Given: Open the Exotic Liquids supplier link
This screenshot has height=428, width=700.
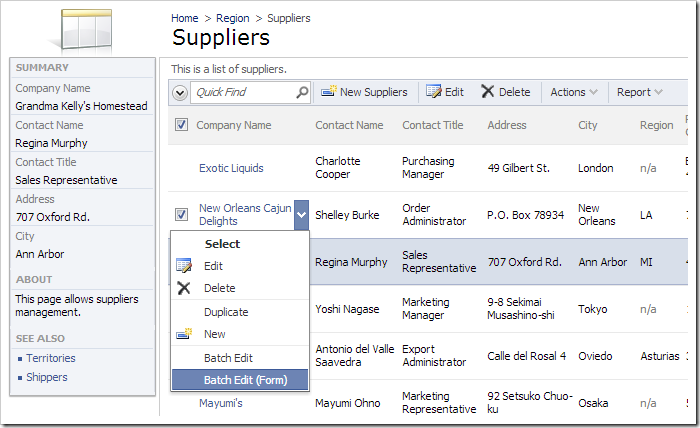Looking at the screenshot, I should point(231,168).
